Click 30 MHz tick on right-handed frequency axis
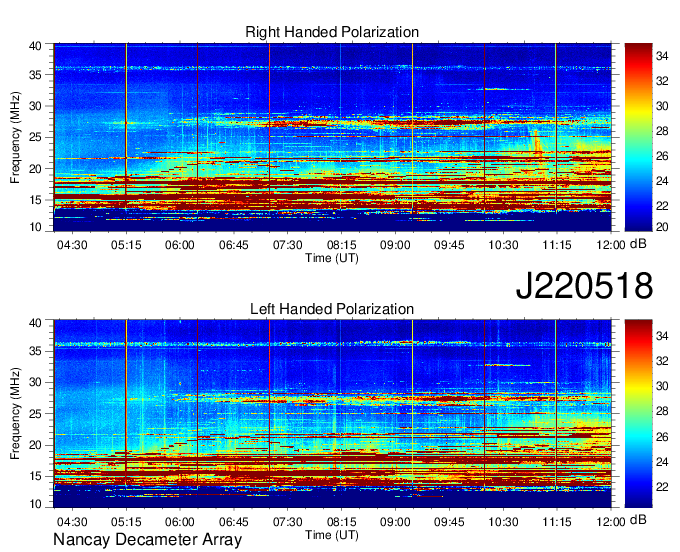This screenshot has height=552, width=680. pos(35,106)
